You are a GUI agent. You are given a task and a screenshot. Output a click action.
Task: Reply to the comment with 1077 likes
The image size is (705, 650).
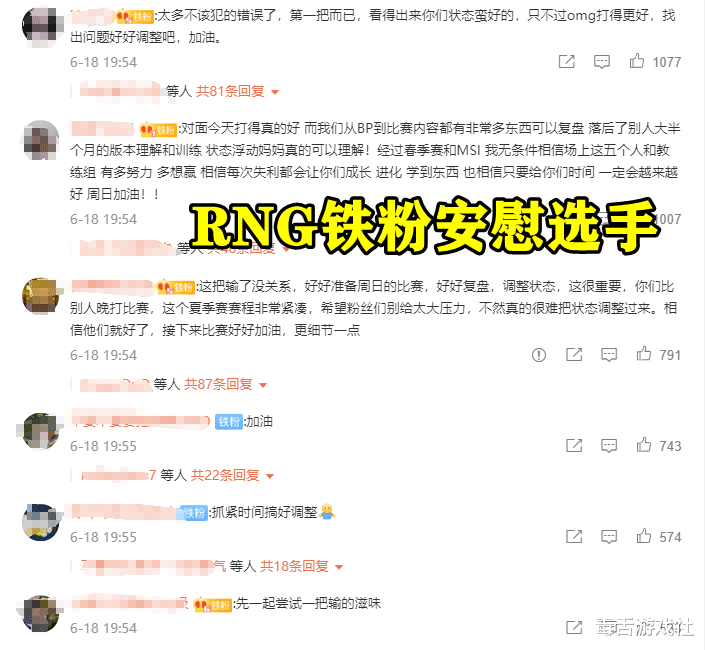click(x=602, y=62)
